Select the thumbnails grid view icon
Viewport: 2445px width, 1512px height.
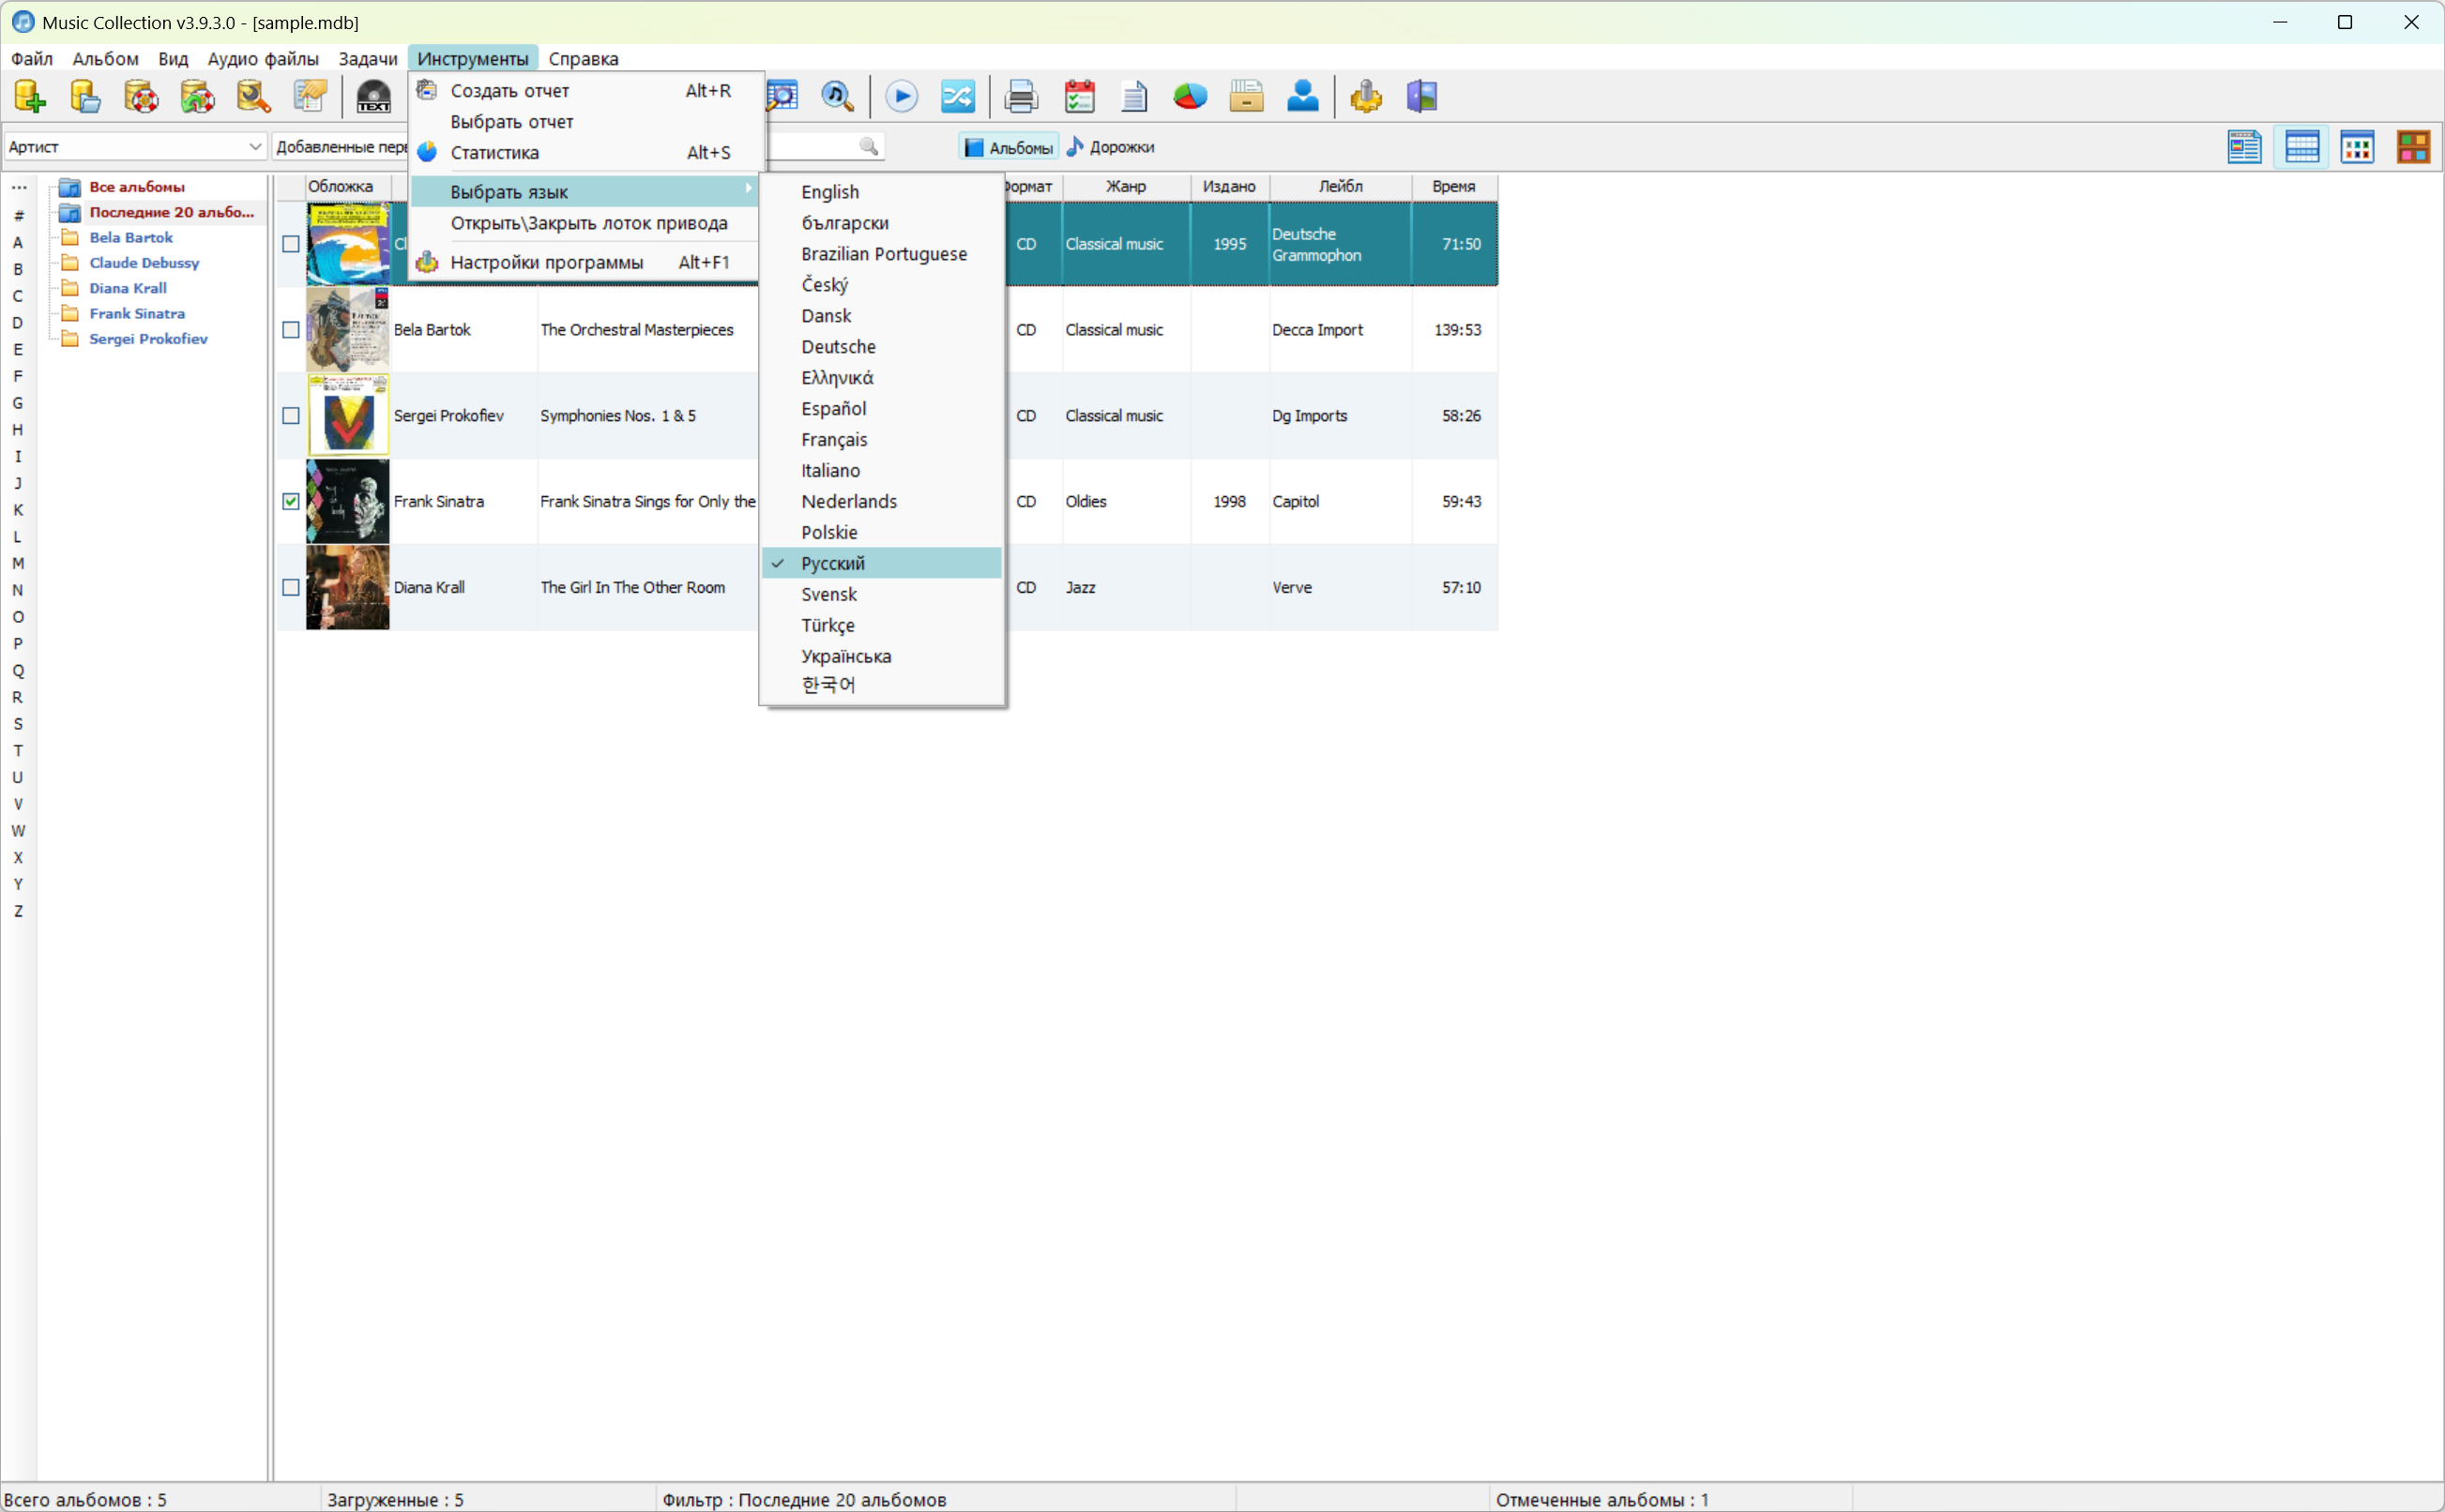2357,147
